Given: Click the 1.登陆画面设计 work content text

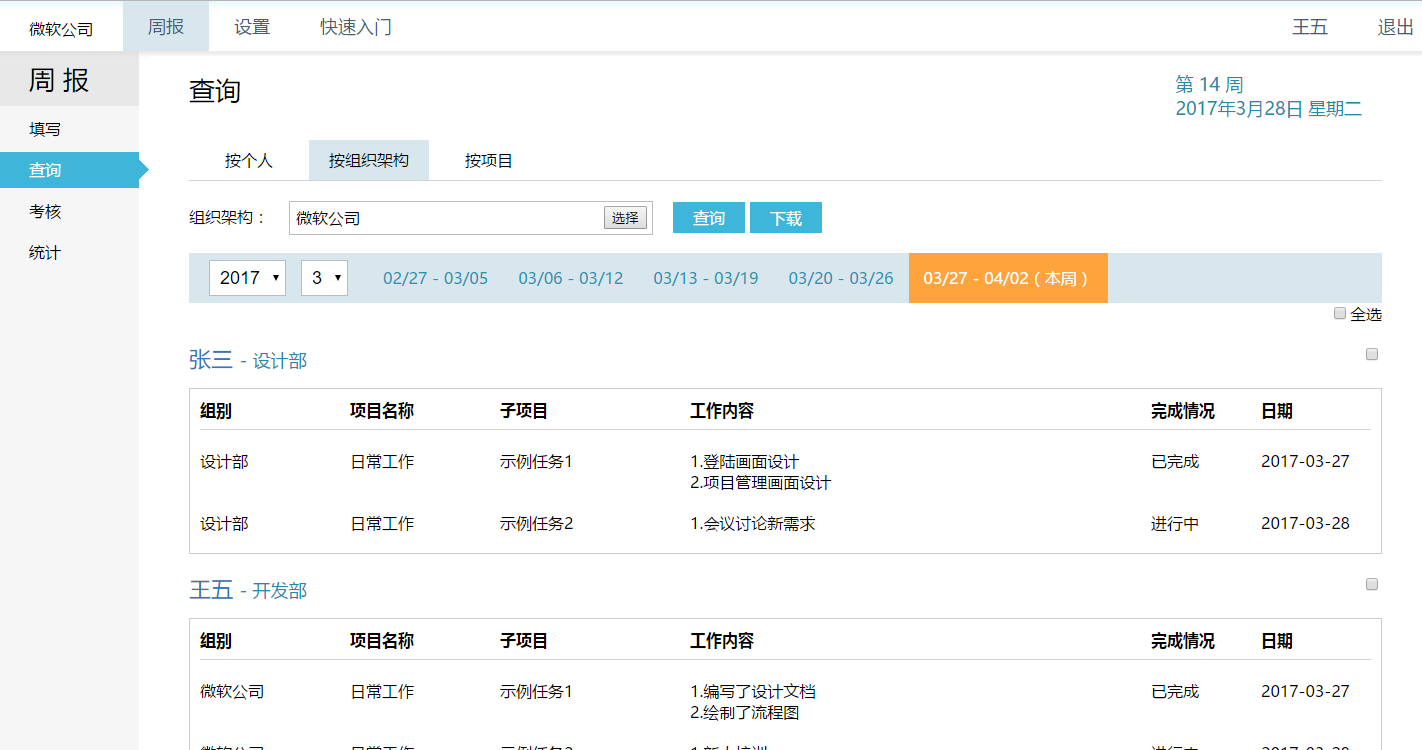Looking at the screenshot, I should (745, 462).
